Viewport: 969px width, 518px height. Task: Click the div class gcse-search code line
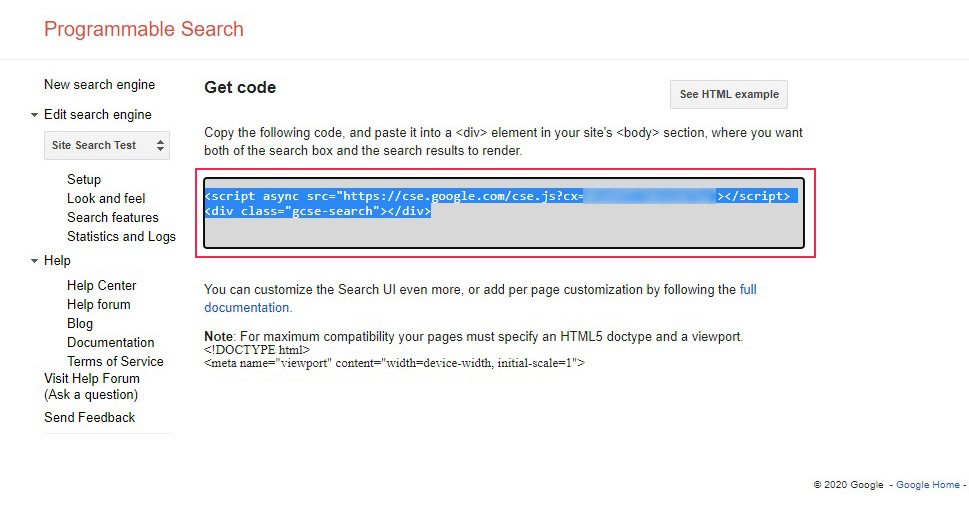click(318, 211)
